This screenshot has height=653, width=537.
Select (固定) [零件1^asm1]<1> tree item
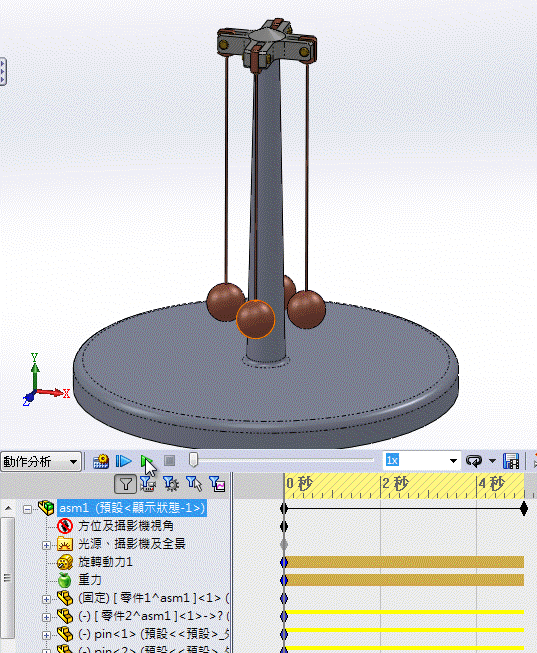pyautogui.click(x=153, y=598)
